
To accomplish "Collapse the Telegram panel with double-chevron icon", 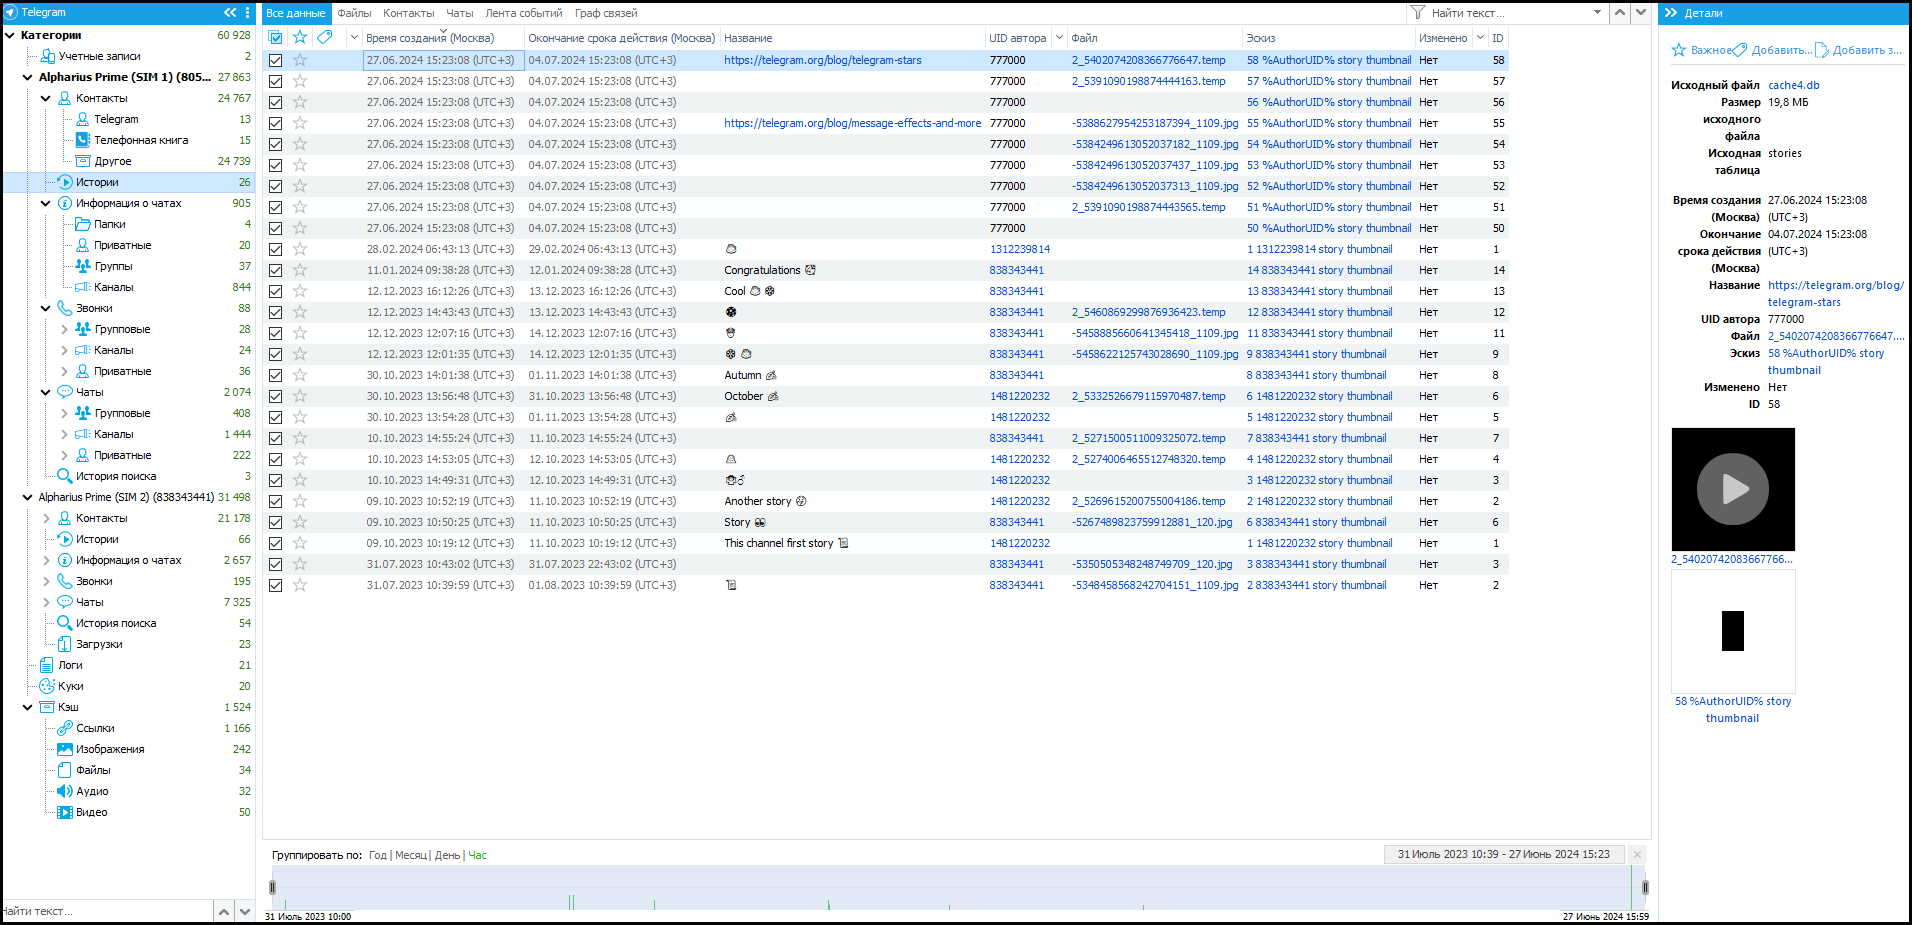I will tap(230, 13).
